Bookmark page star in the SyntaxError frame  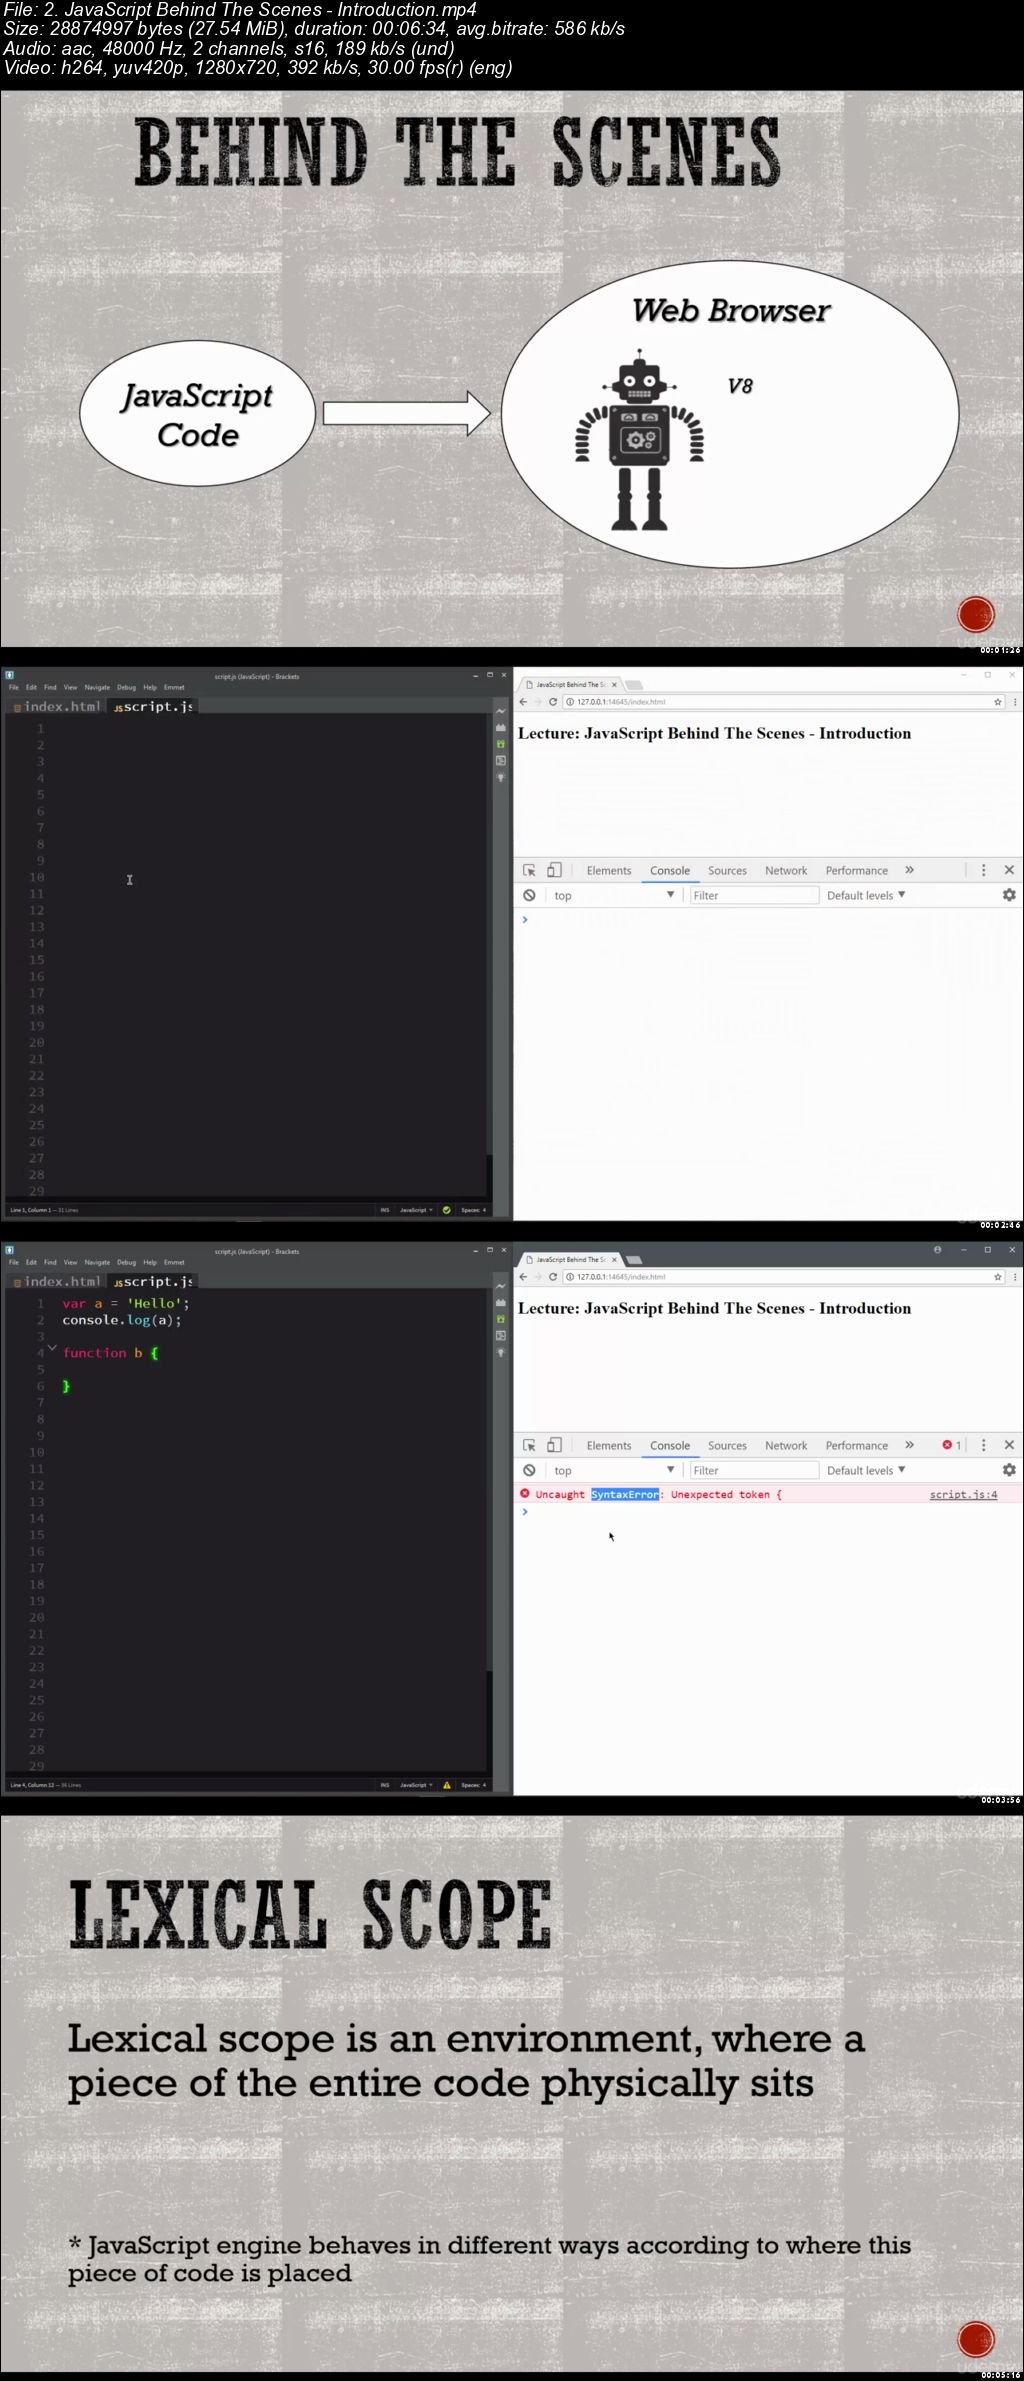997,1277
